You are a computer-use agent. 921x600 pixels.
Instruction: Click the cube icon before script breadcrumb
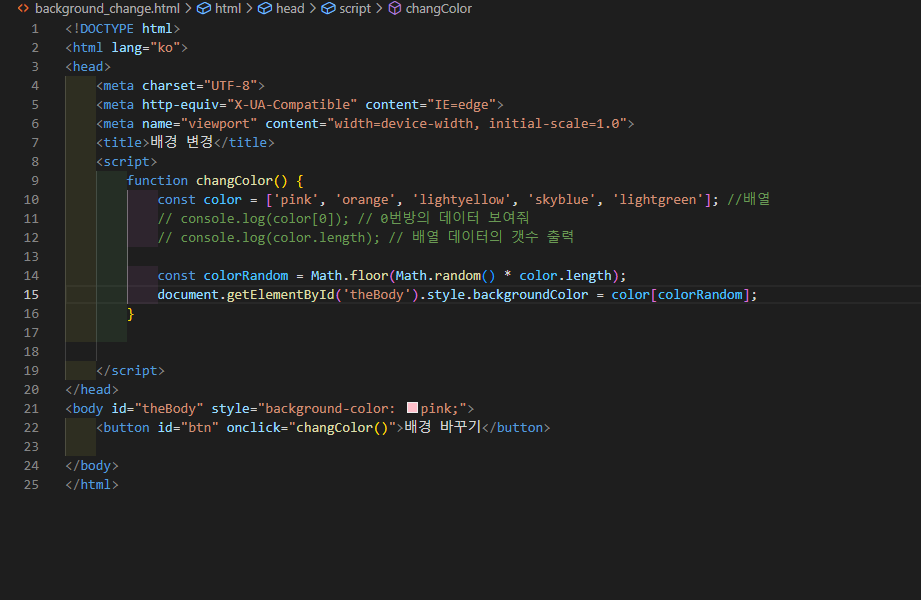(x=328, y=9)
